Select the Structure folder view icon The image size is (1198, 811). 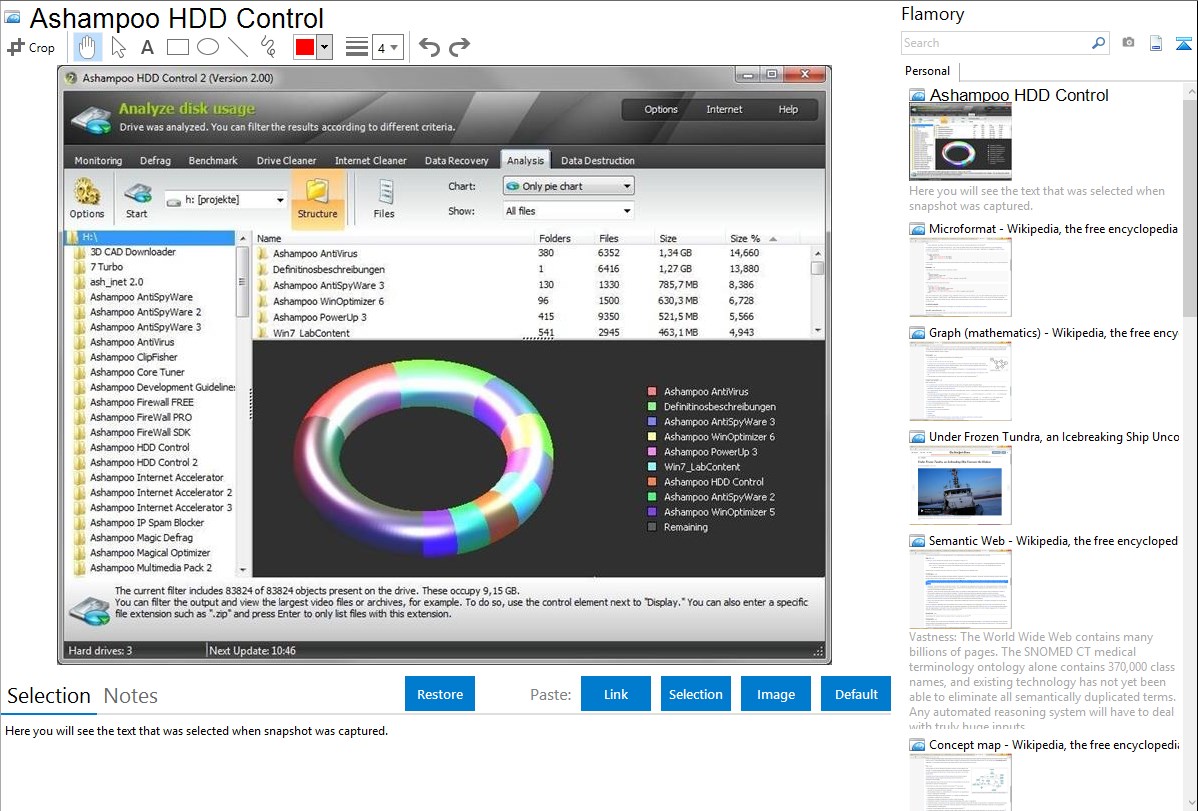point(317,199)
